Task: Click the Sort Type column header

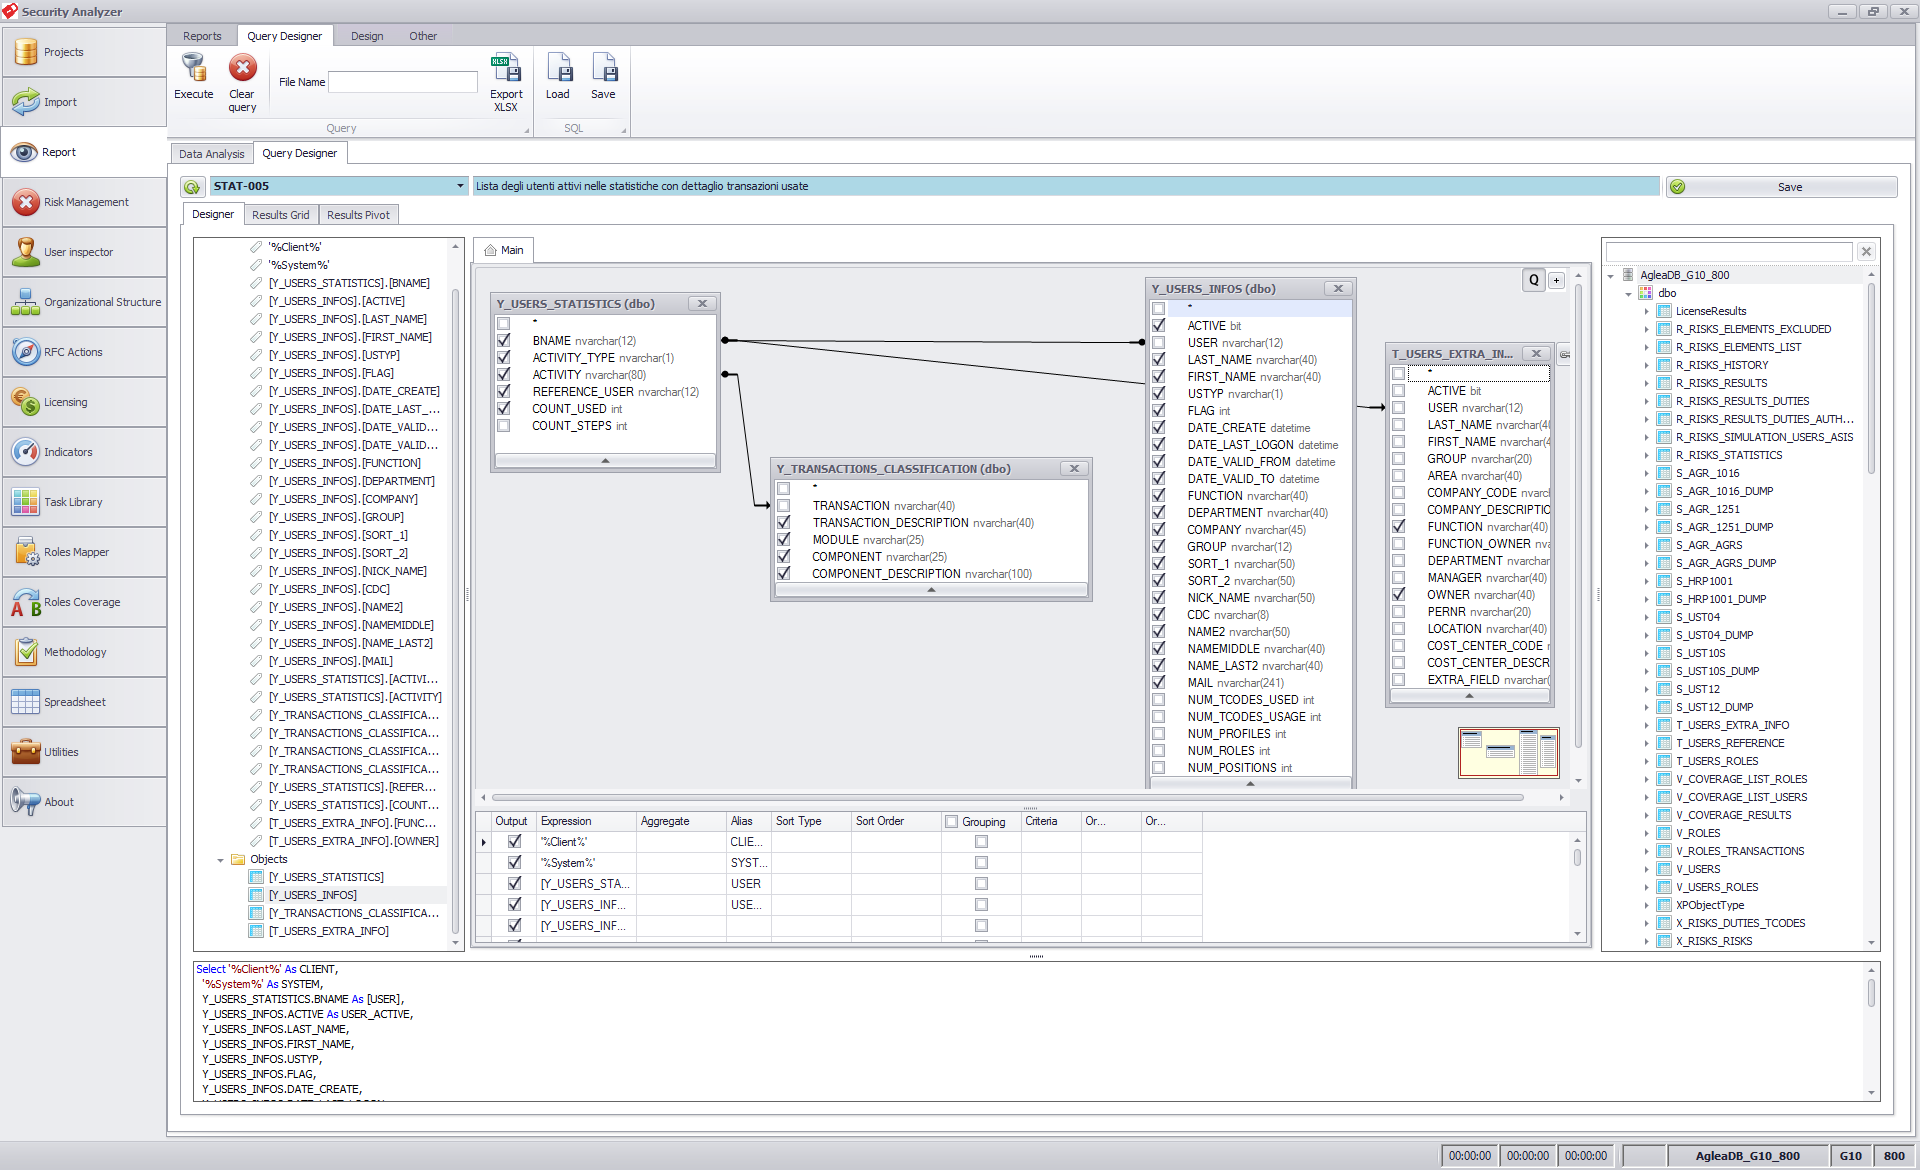Action: click(810, 822)
